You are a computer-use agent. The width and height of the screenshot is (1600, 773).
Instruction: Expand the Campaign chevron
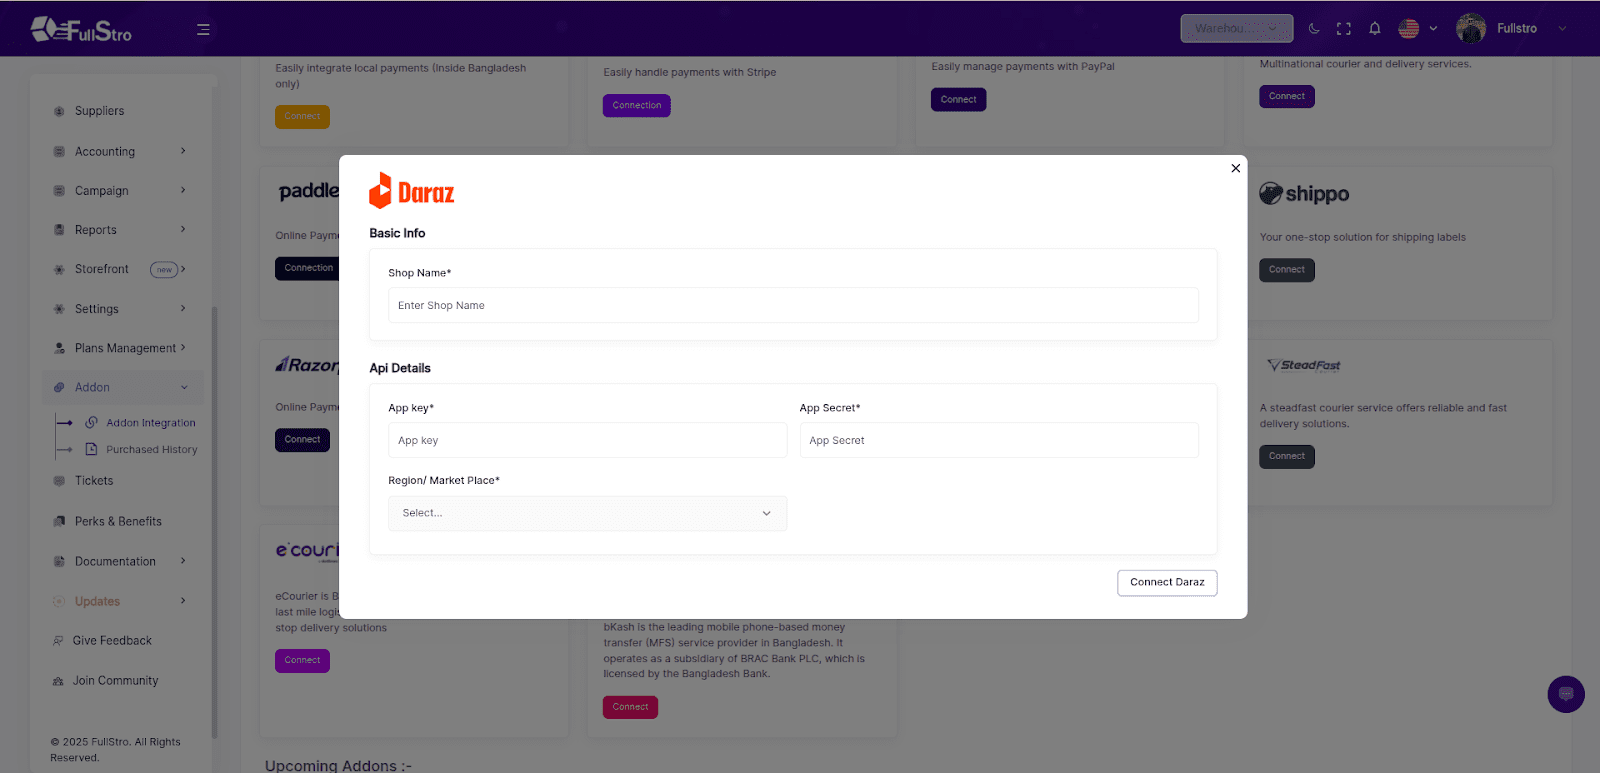pos(183,190)
